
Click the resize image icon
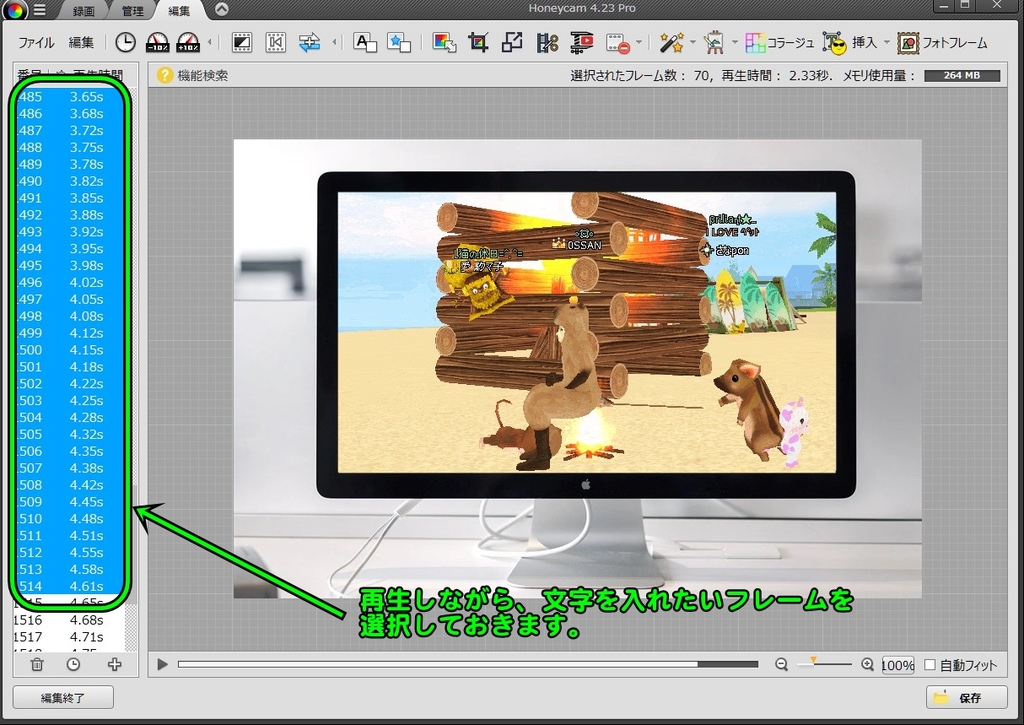[512, 42]
